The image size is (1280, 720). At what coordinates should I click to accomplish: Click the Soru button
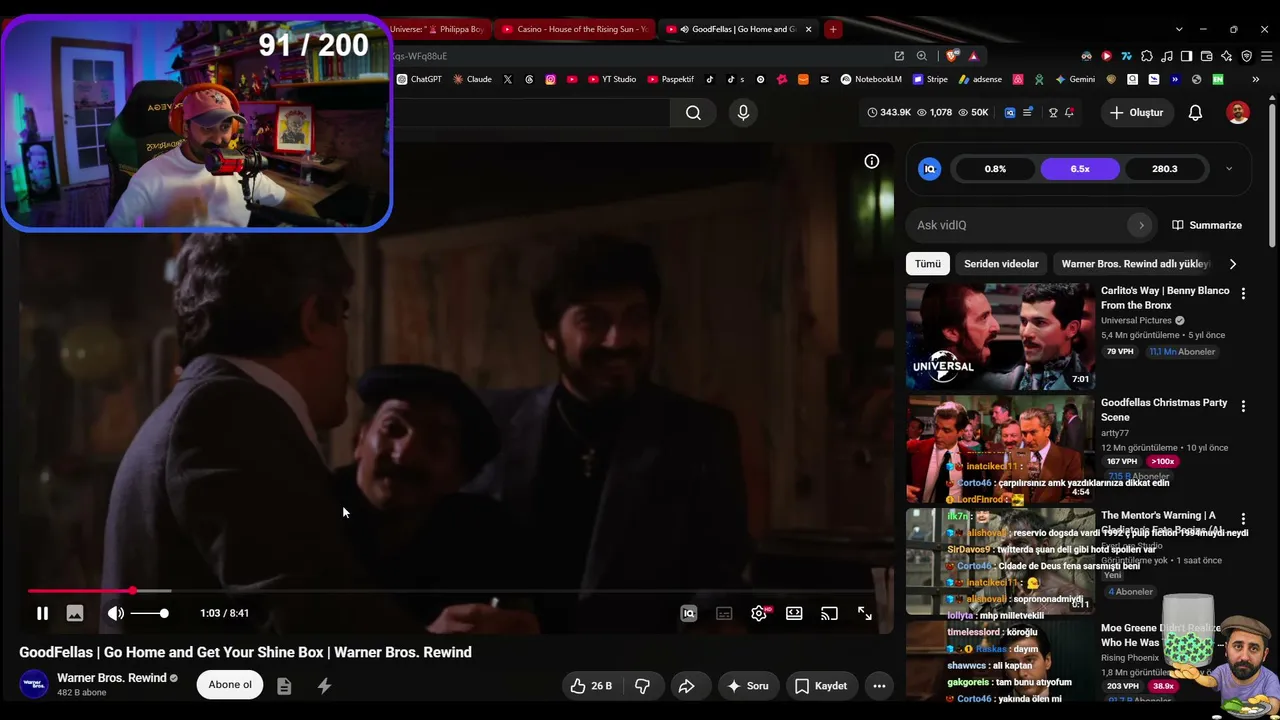pos(748,686)
